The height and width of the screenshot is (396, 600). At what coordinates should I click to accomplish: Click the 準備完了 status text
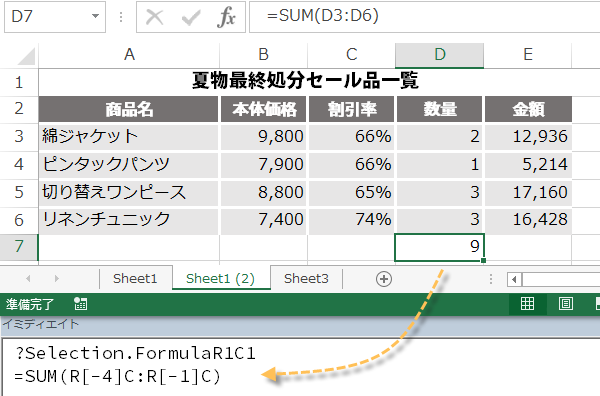pyautogui.click(x=29, y=305)
